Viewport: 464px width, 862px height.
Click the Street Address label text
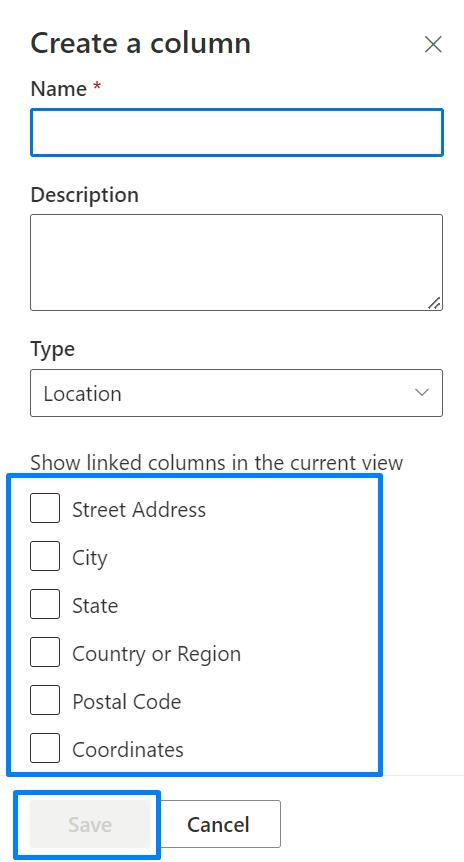click(139, 510)
